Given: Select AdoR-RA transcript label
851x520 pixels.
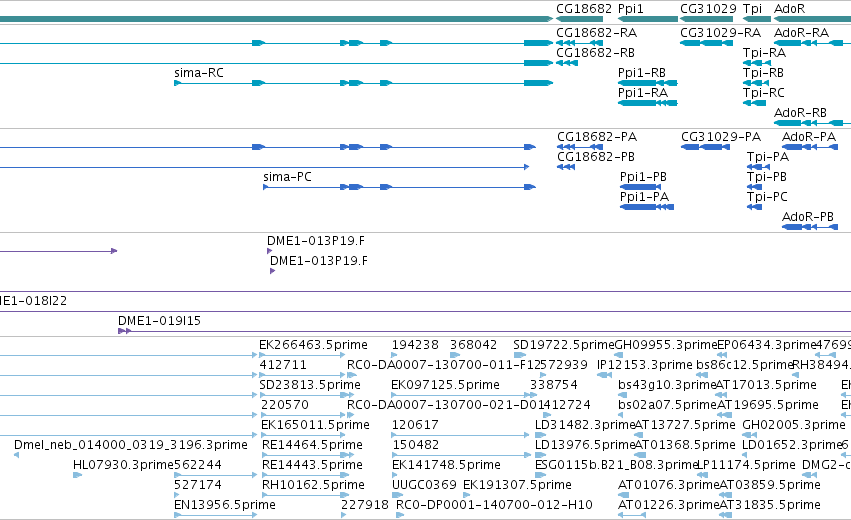Looking at the screenshot, I should [x=801, y=33].
